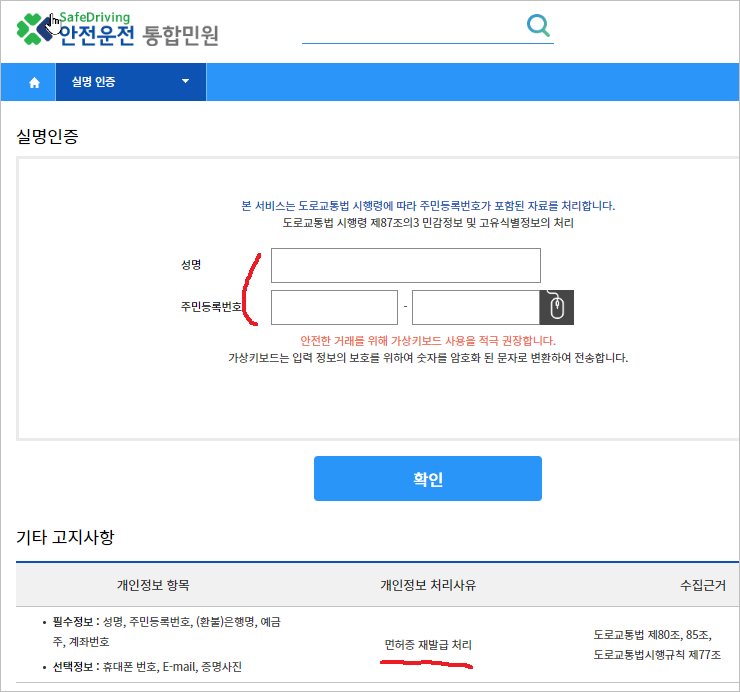Open the 실명 인증 navigation menu

click(x=94, y=82)
